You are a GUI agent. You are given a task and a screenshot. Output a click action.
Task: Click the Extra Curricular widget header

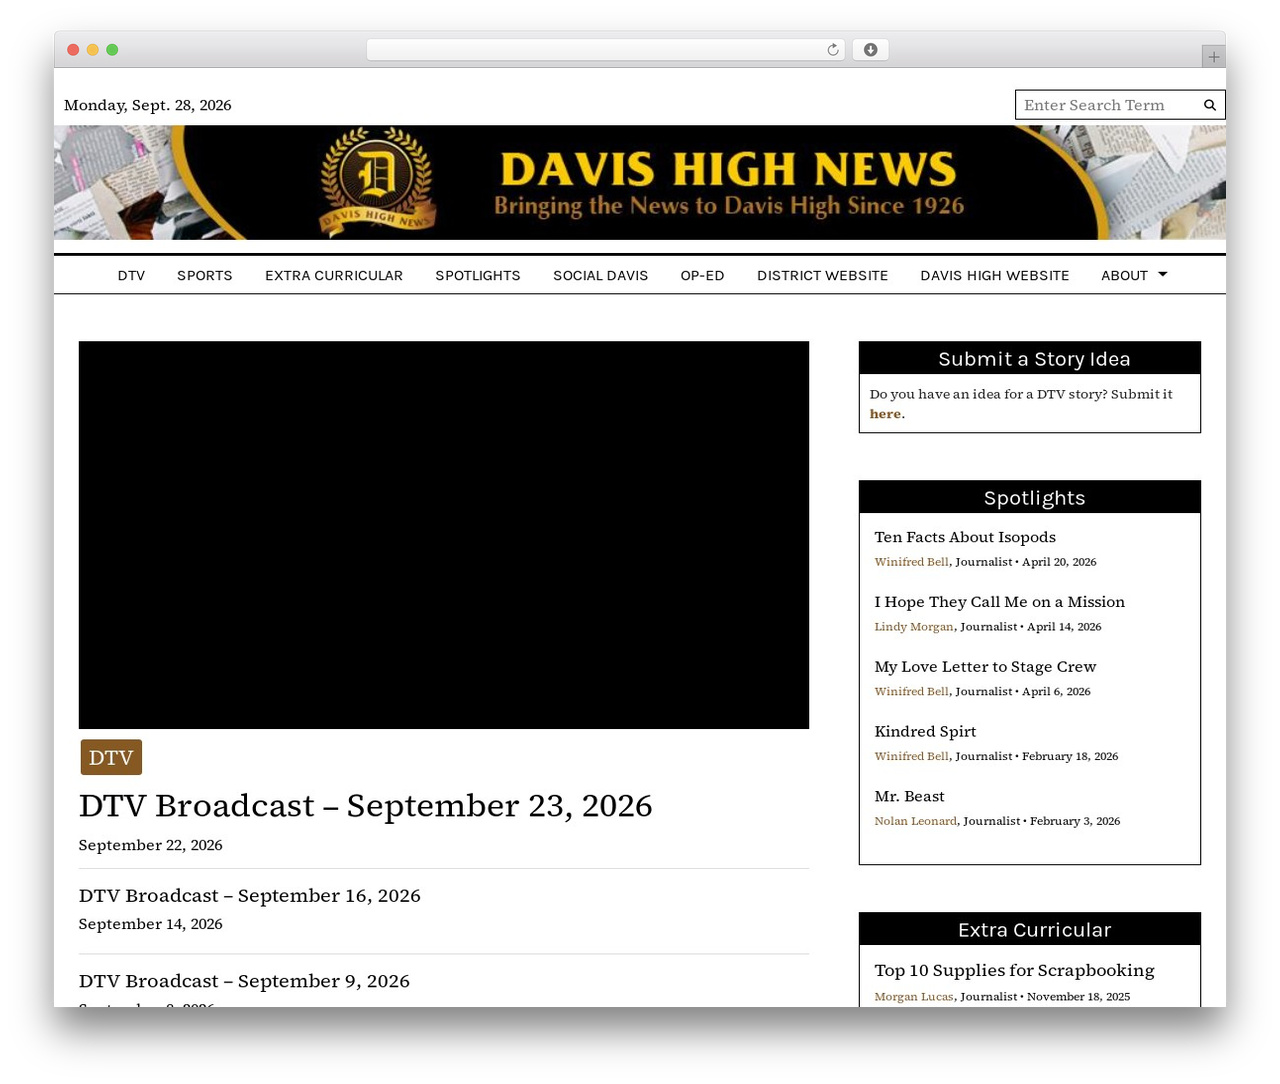point(1030,930)
